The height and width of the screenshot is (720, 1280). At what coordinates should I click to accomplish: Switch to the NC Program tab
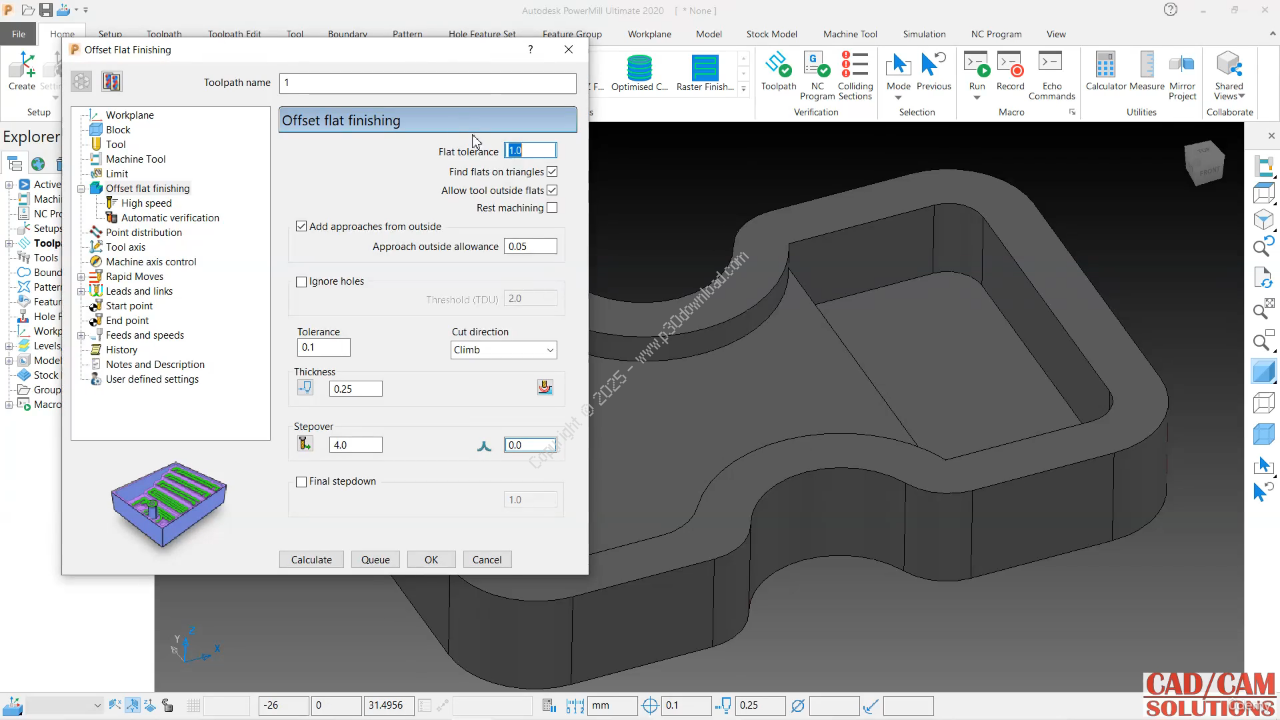(996, 34)
